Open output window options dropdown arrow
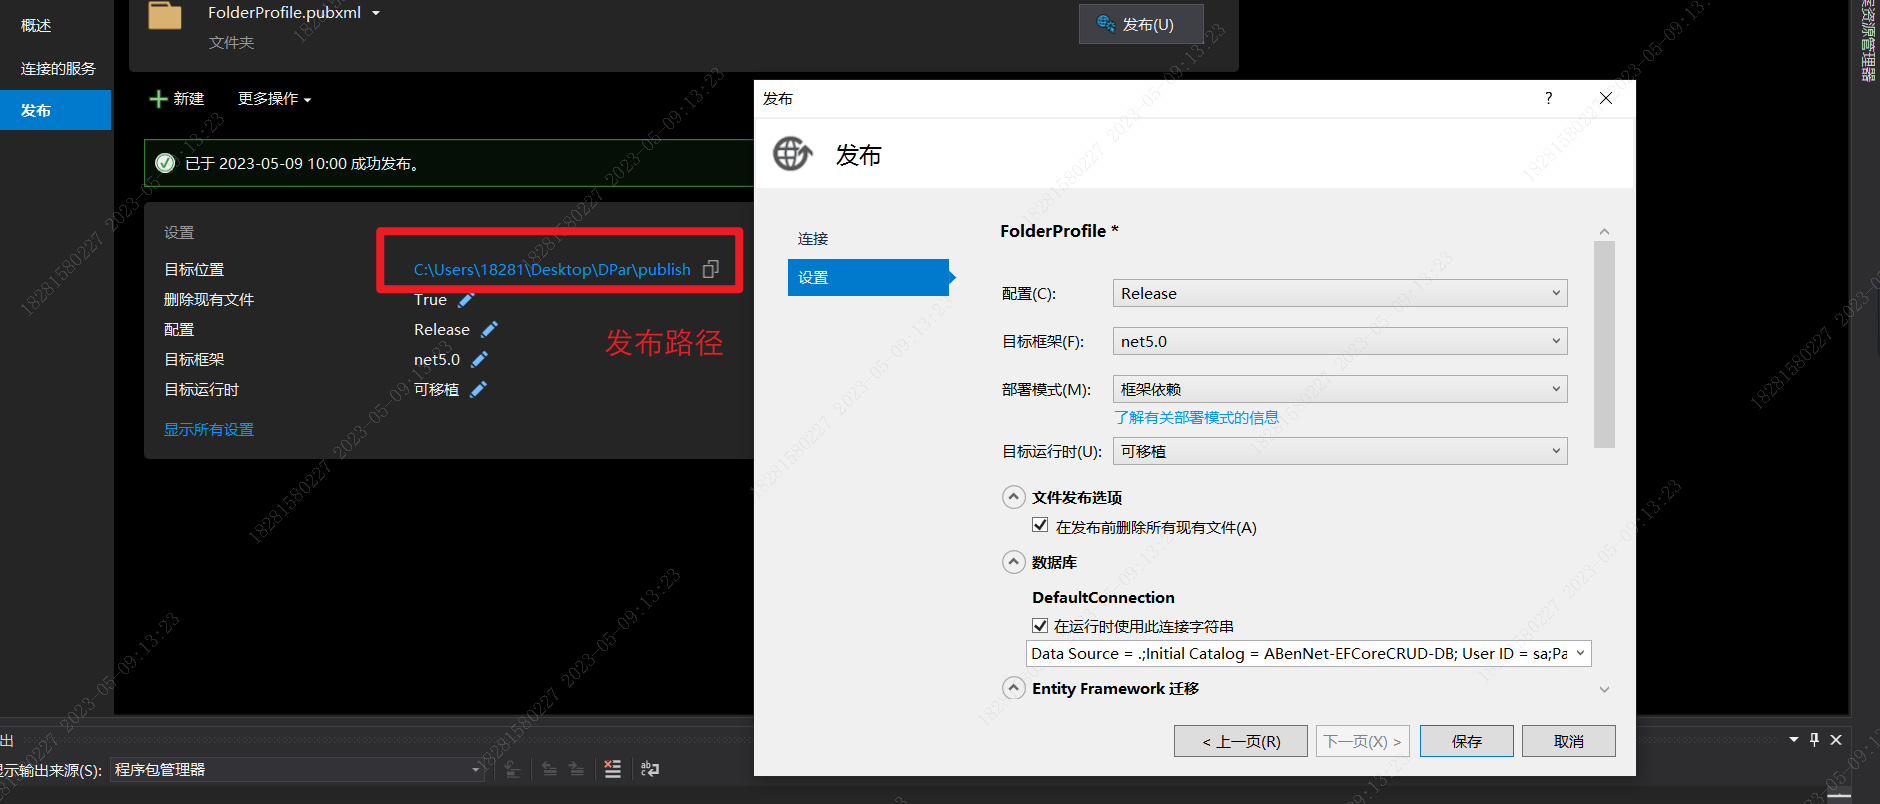Image resolution: width=1880 pixels, height=804 pixels. pos(1794,740)
